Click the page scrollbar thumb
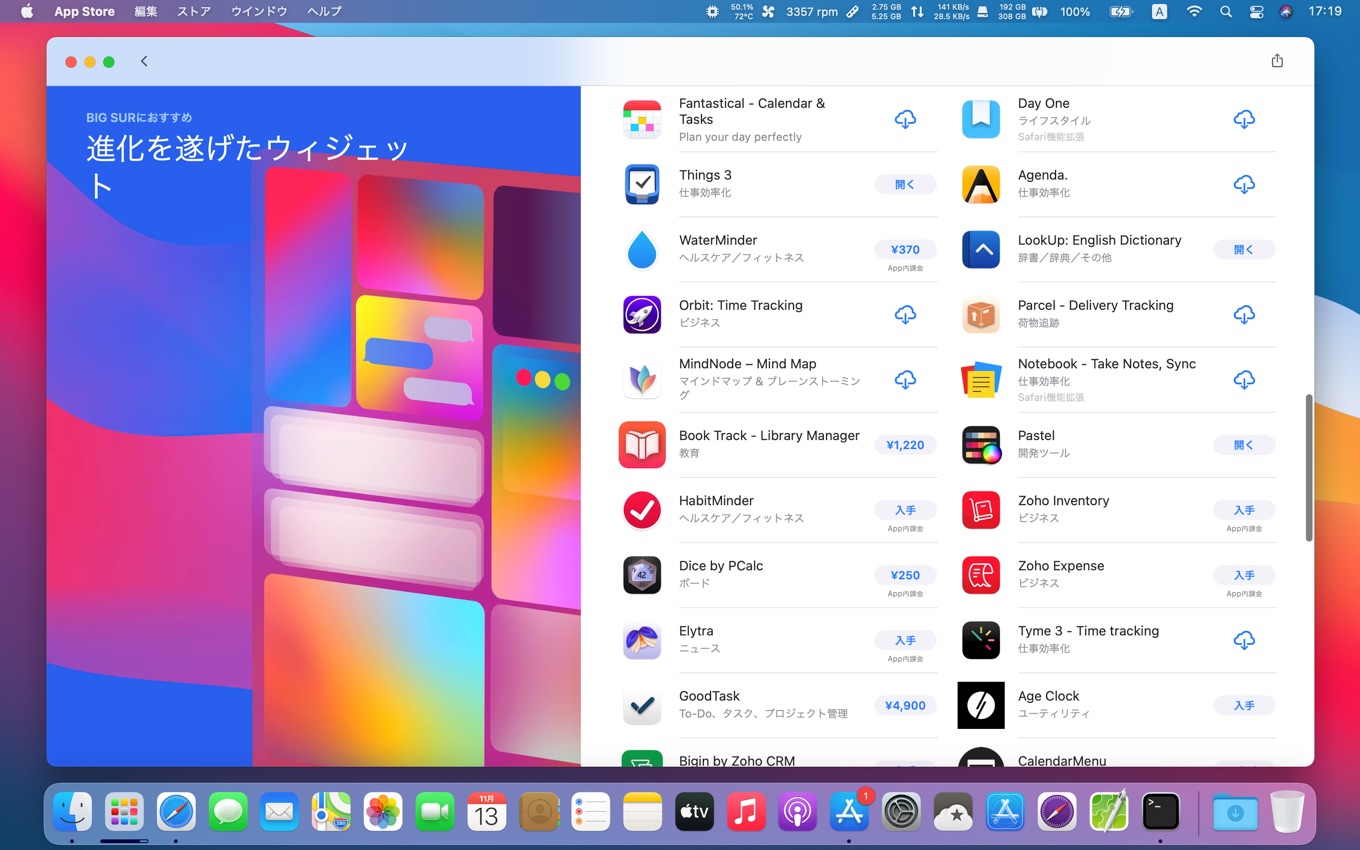This screenshot has height=850, width=1360. point(1308,468)
